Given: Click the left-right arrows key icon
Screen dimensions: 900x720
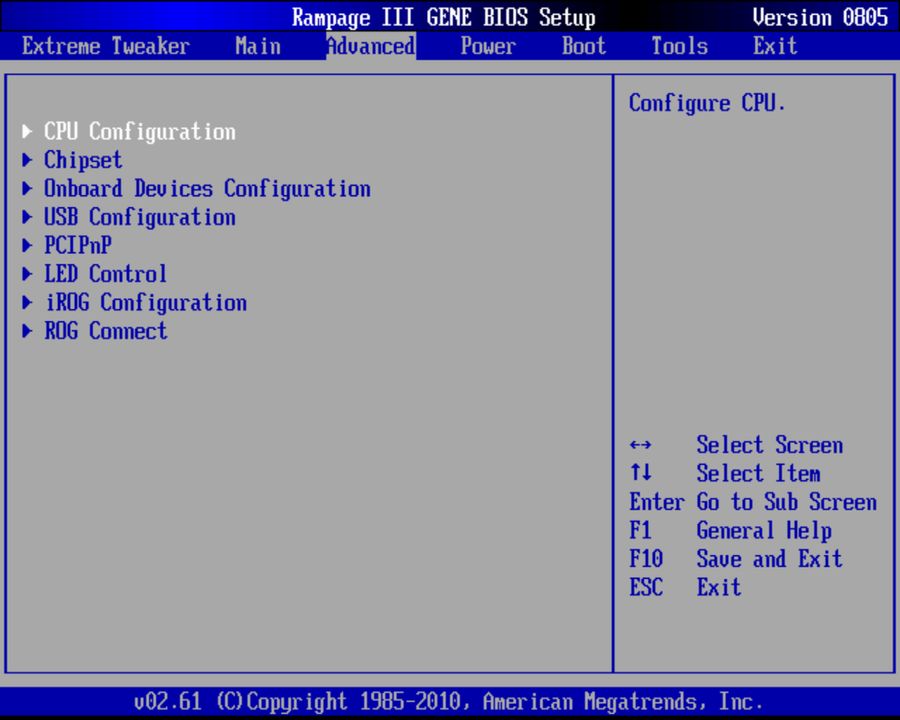Looking at the screenshot, I should pos(640,445).
